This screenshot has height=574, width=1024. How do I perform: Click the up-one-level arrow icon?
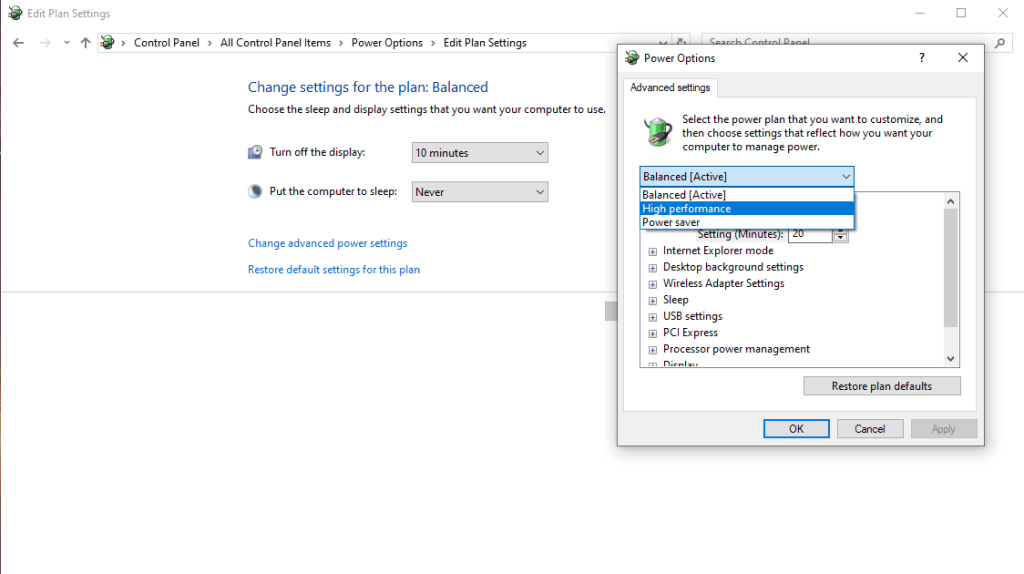(x=85, y=43)
